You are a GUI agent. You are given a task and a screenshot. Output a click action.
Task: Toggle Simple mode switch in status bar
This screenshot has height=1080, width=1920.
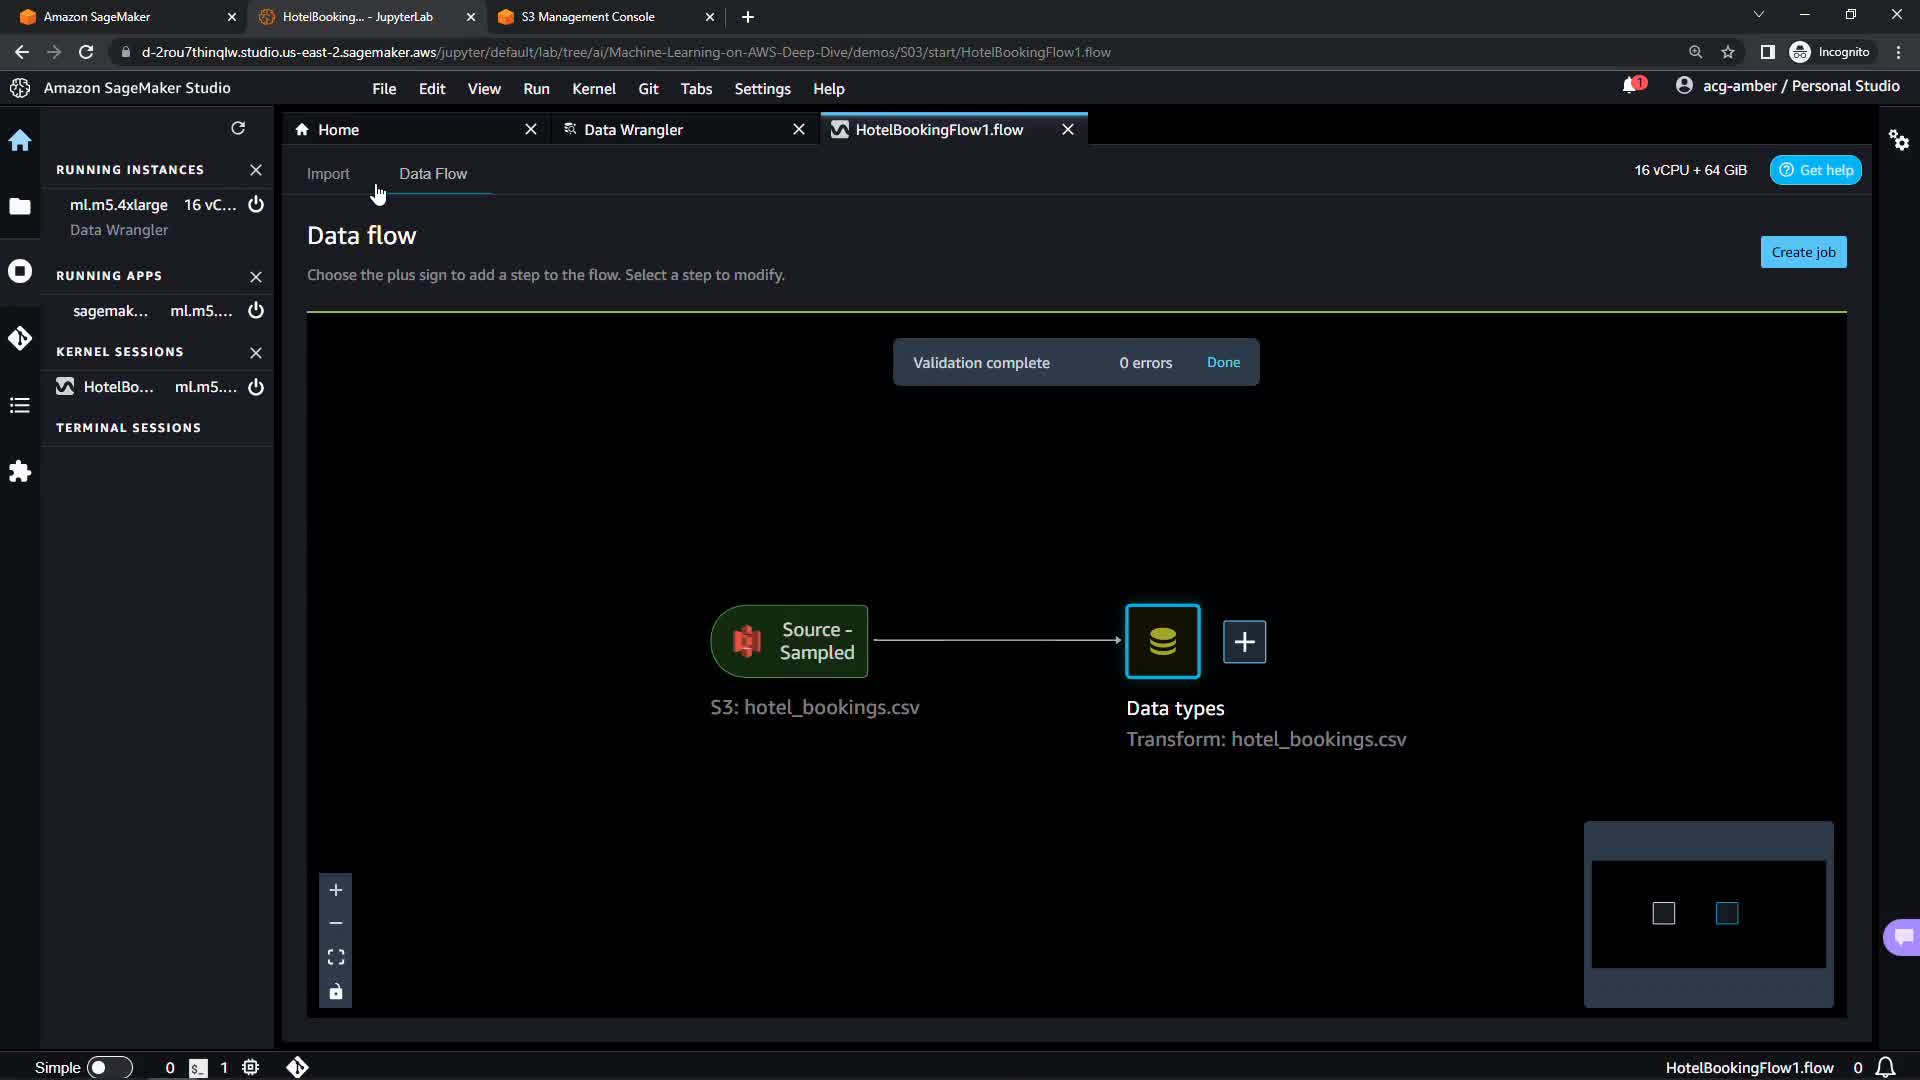pos(109,1067)
